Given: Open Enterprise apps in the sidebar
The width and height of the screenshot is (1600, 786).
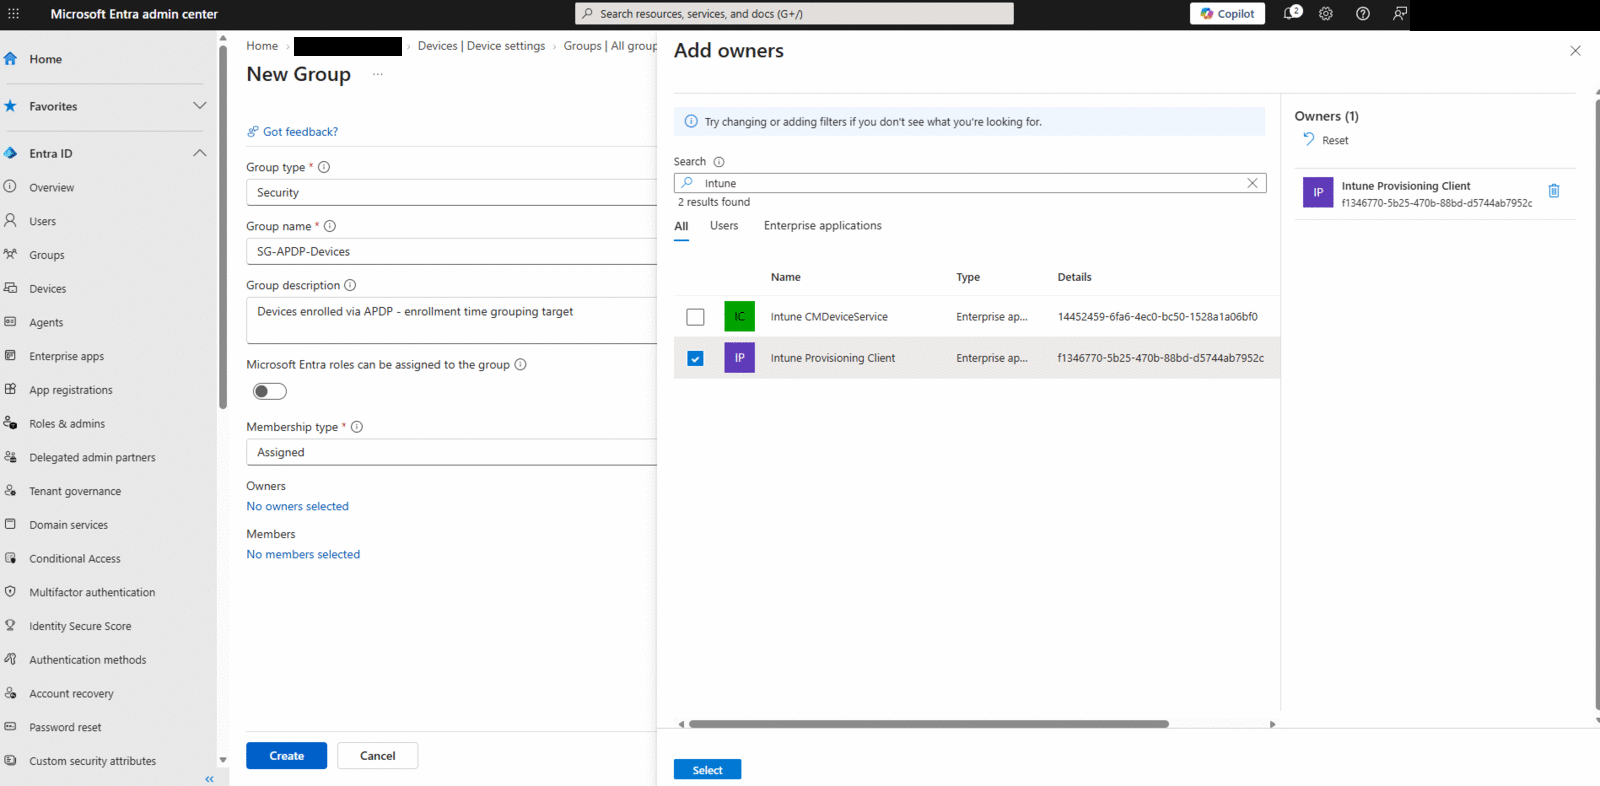Looking at the screenshot, I should point(66,356).
